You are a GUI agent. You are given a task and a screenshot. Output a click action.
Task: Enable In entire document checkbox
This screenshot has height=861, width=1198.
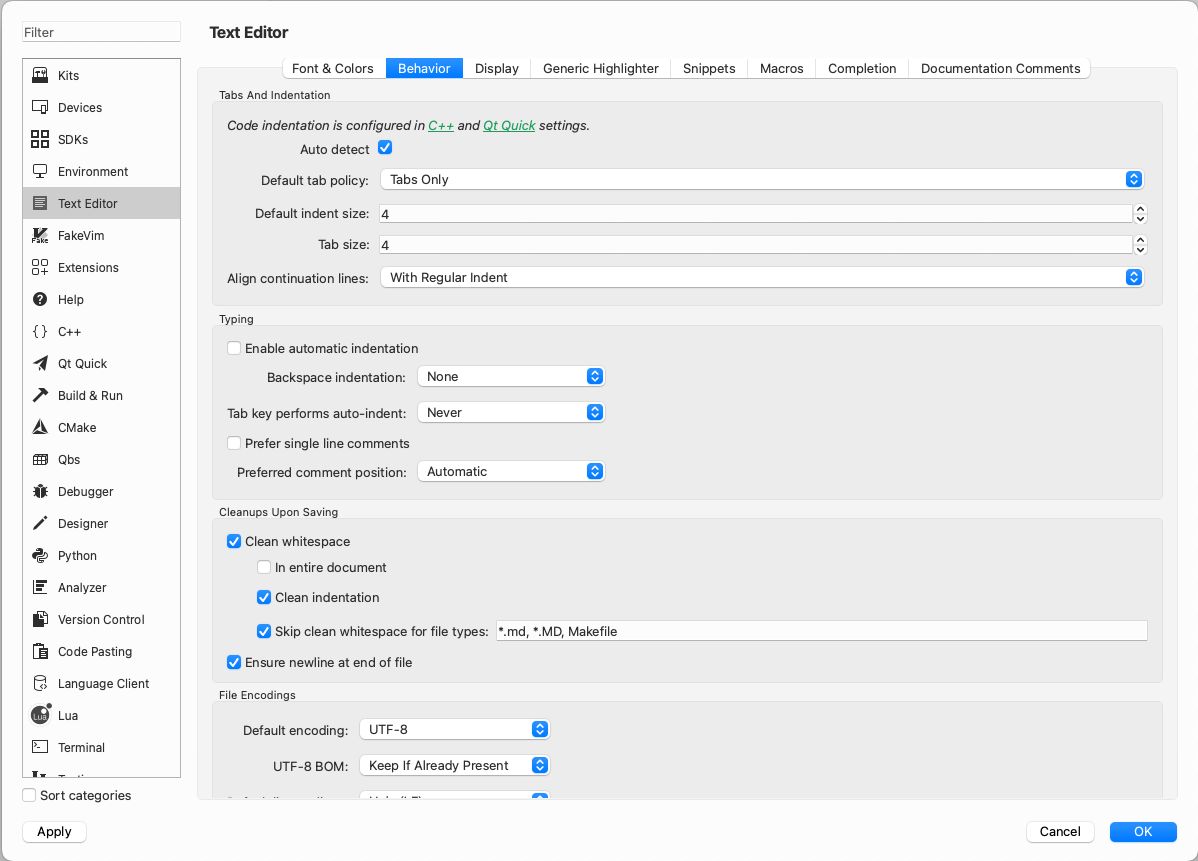(x=264, y=568)
